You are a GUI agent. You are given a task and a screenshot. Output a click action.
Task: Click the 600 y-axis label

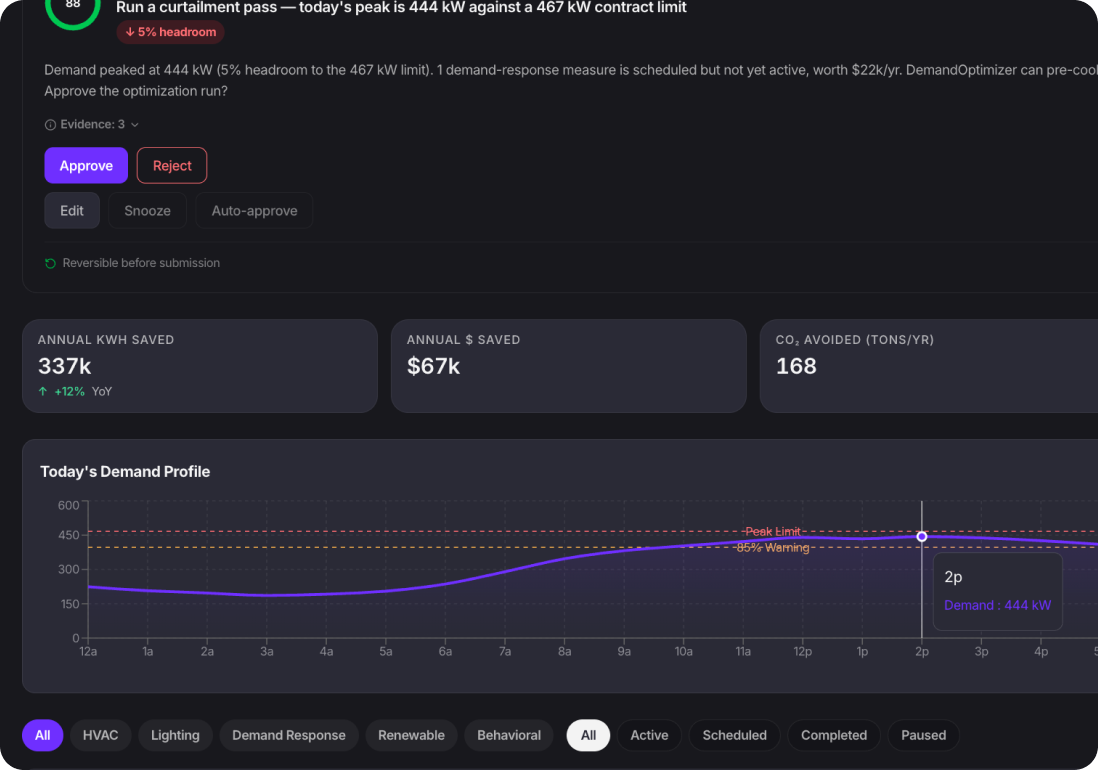(x=69, y=505)
